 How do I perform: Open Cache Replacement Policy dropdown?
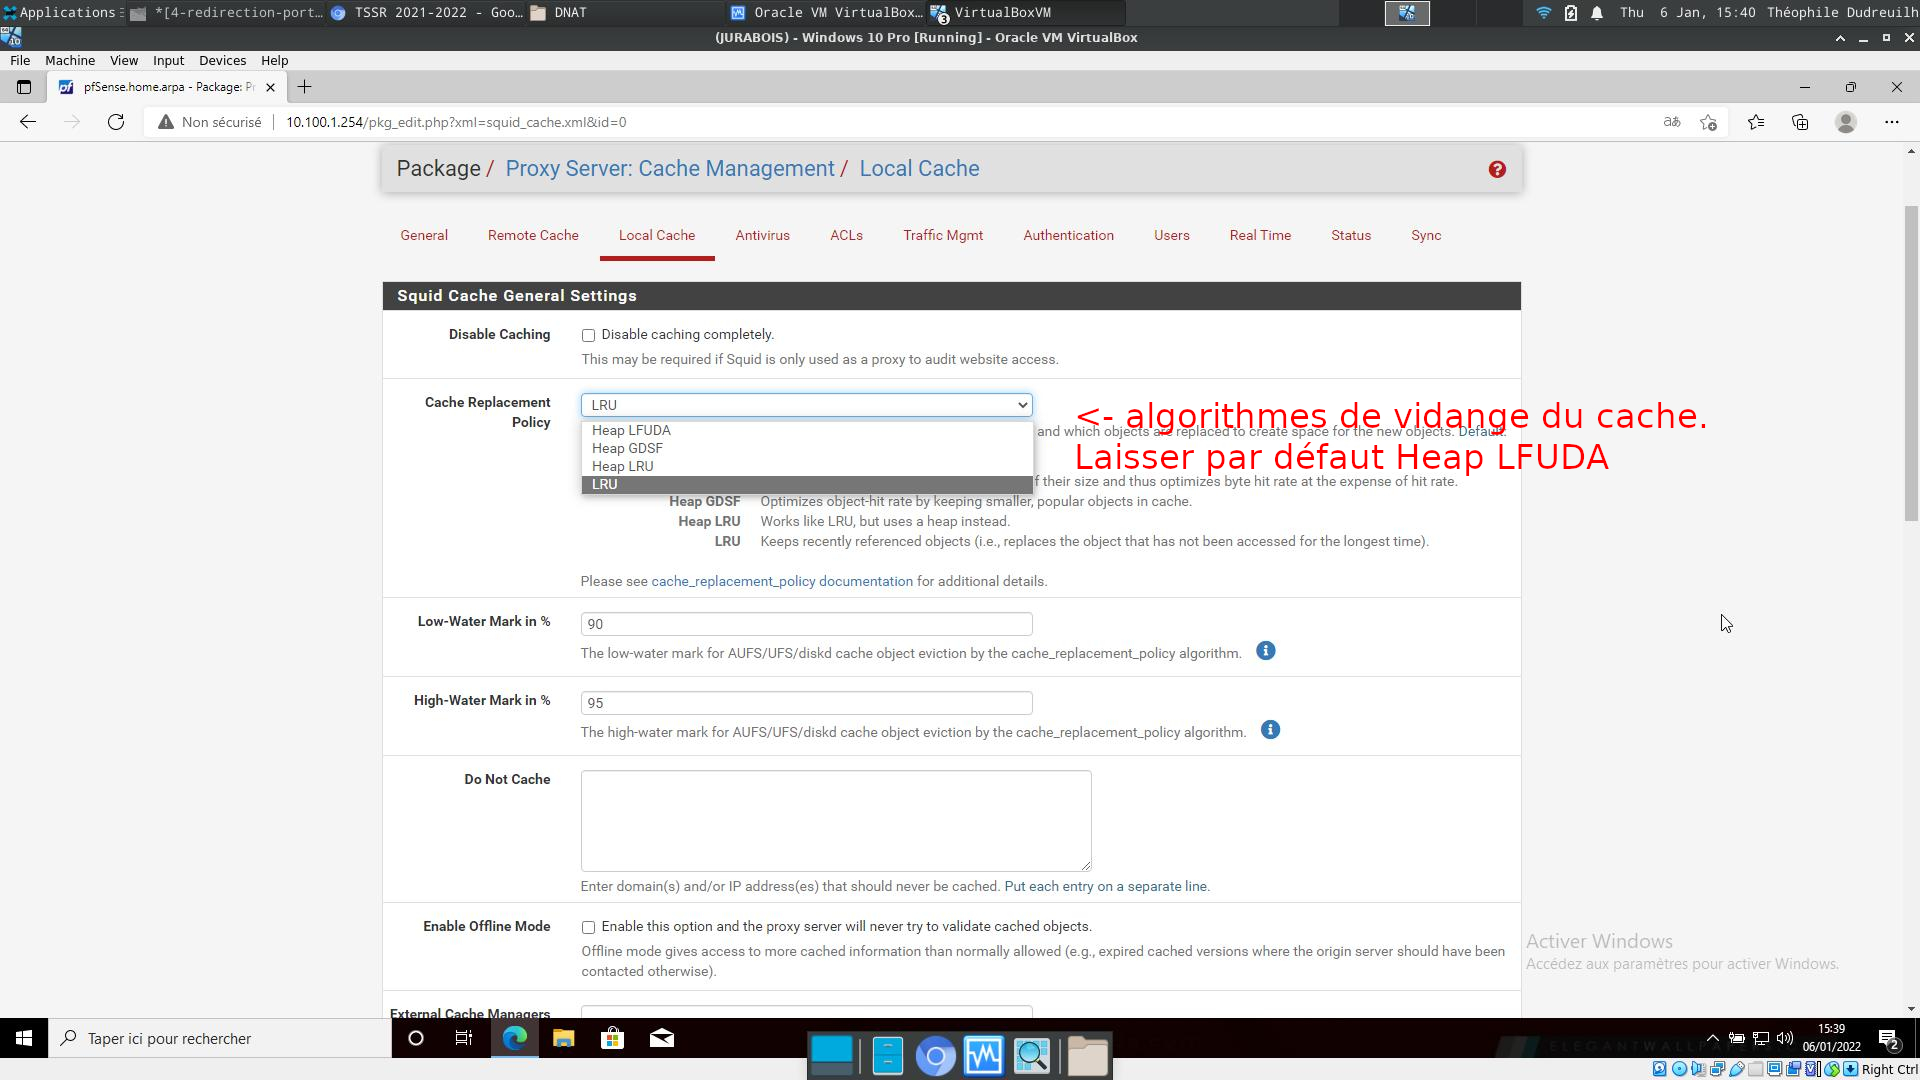coord(806,405)
